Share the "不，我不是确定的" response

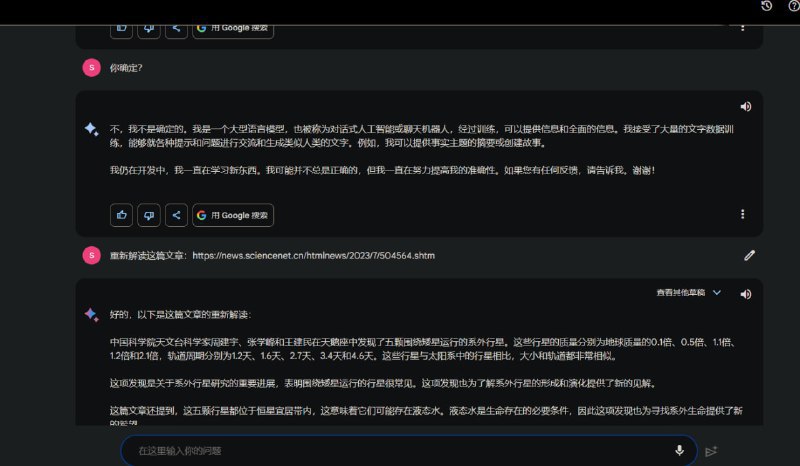pyautogui.click(x=176, y=214)
